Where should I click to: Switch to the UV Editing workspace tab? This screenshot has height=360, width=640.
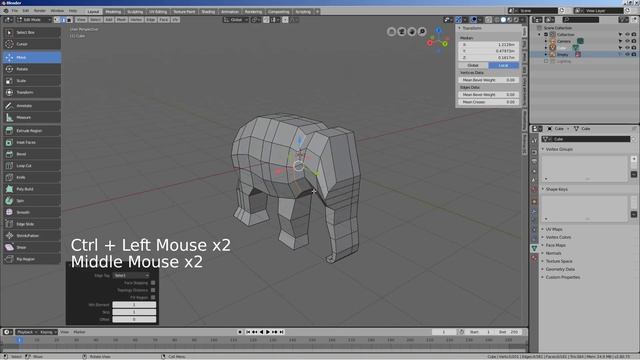coord(158,12)
